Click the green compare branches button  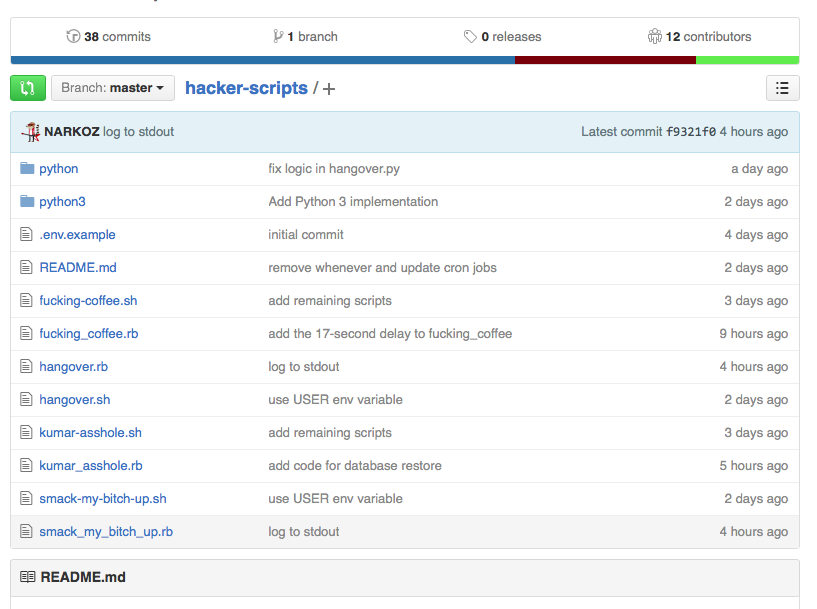click(x=28, y=88)
